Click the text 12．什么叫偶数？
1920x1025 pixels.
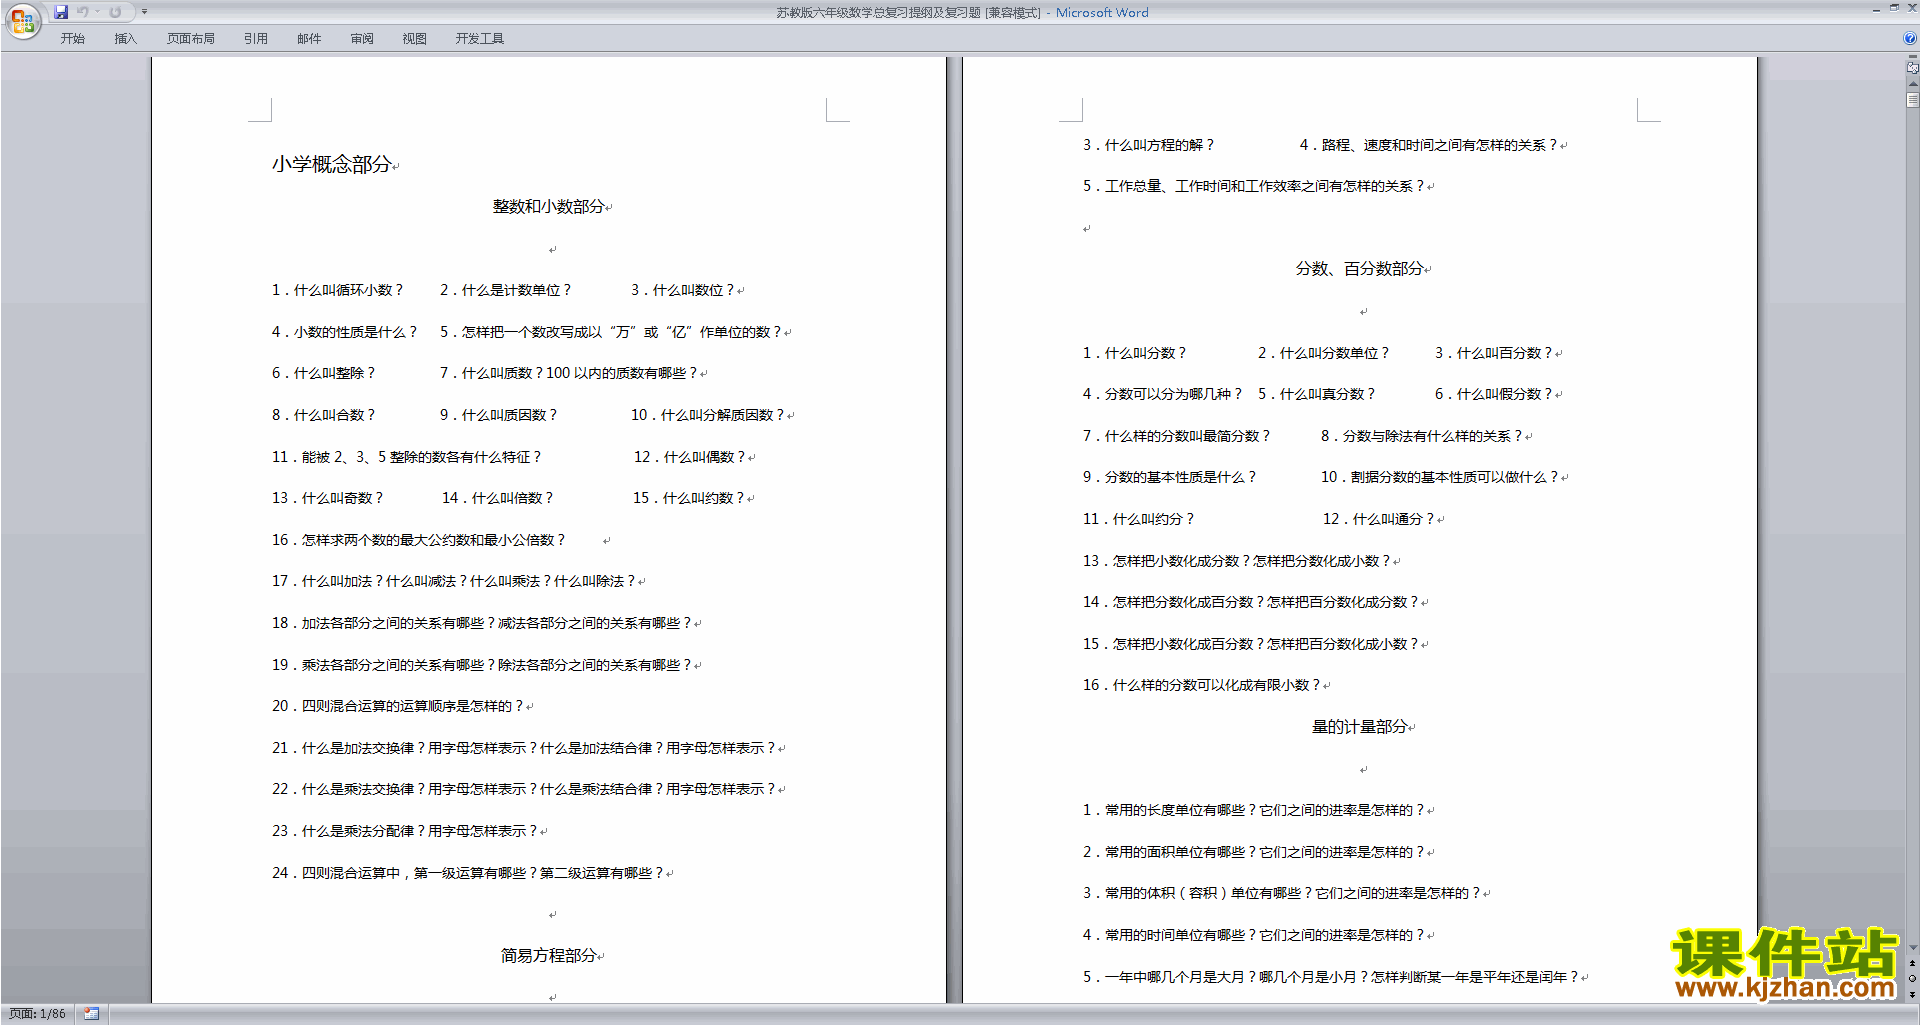tap(690, 457)
